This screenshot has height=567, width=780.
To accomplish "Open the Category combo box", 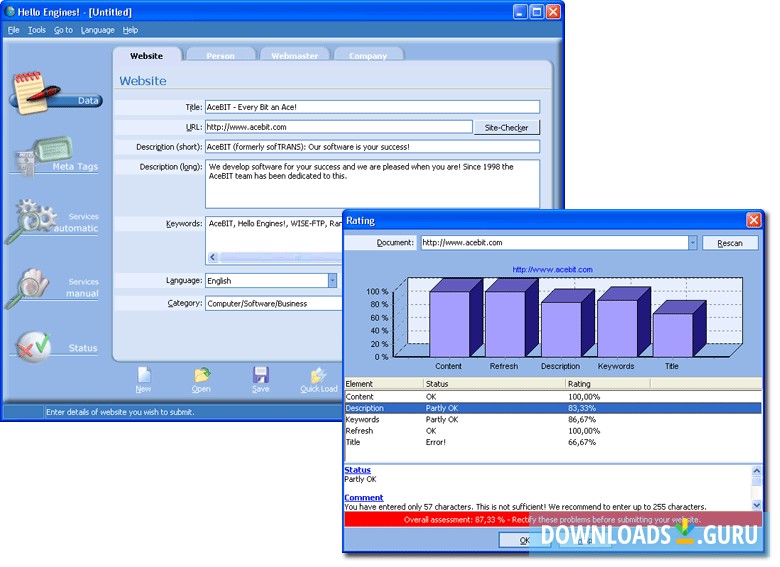I will pos(274,303).
